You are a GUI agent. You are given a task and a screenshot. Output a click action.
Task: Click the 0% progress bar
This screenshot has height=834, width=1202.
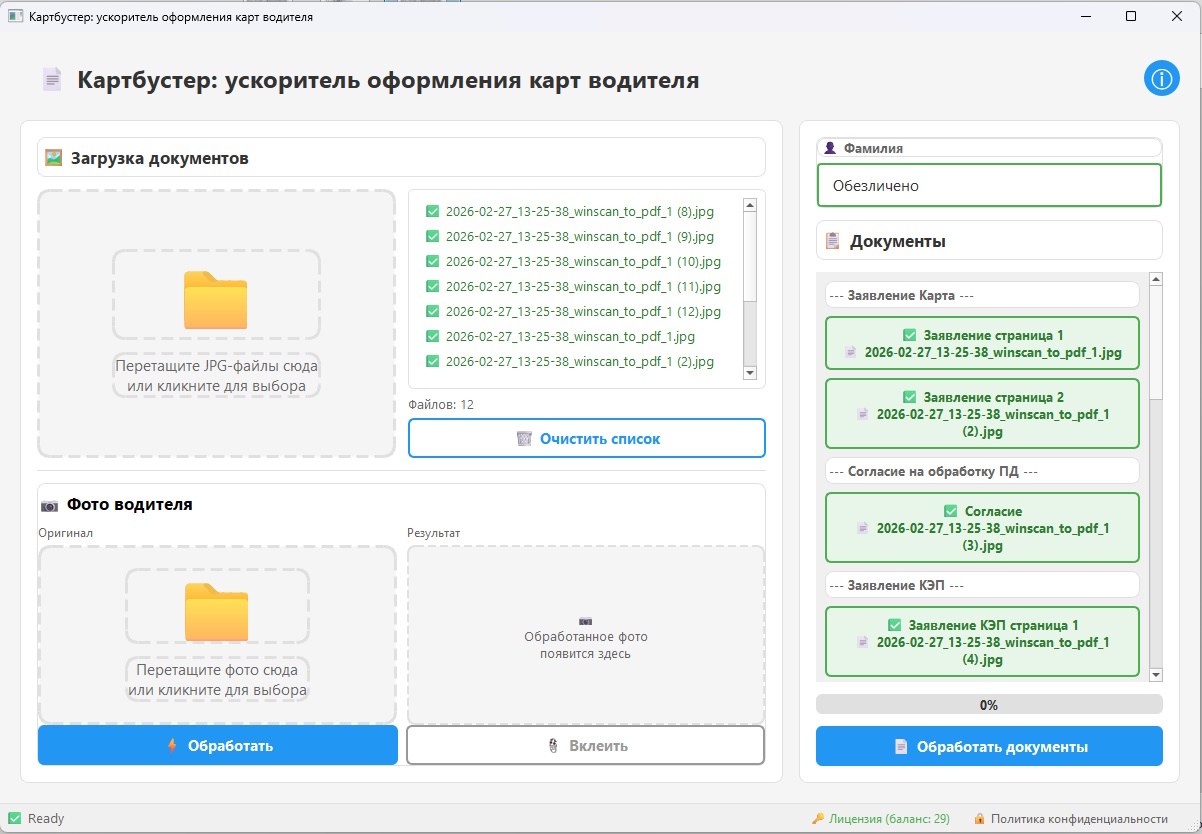989,704
